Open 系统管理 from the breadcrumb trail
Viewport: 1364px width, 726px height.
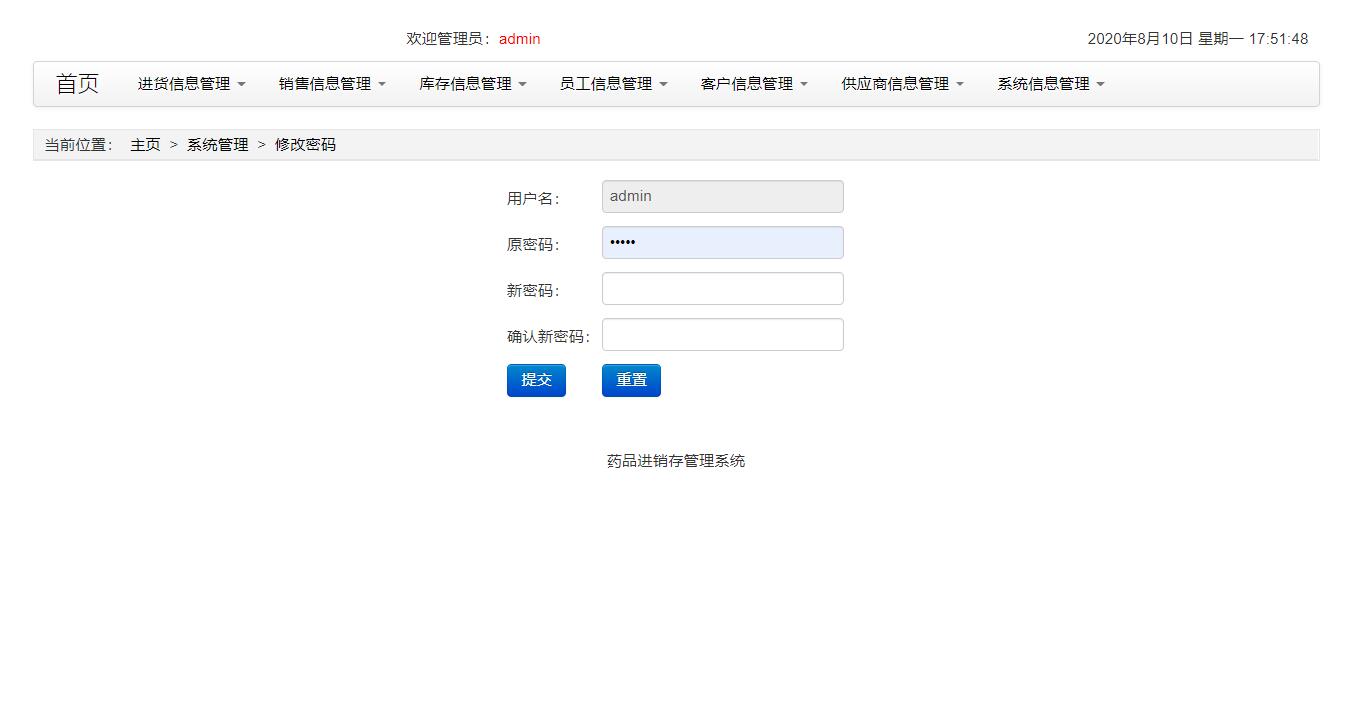(x=216, y=144)
